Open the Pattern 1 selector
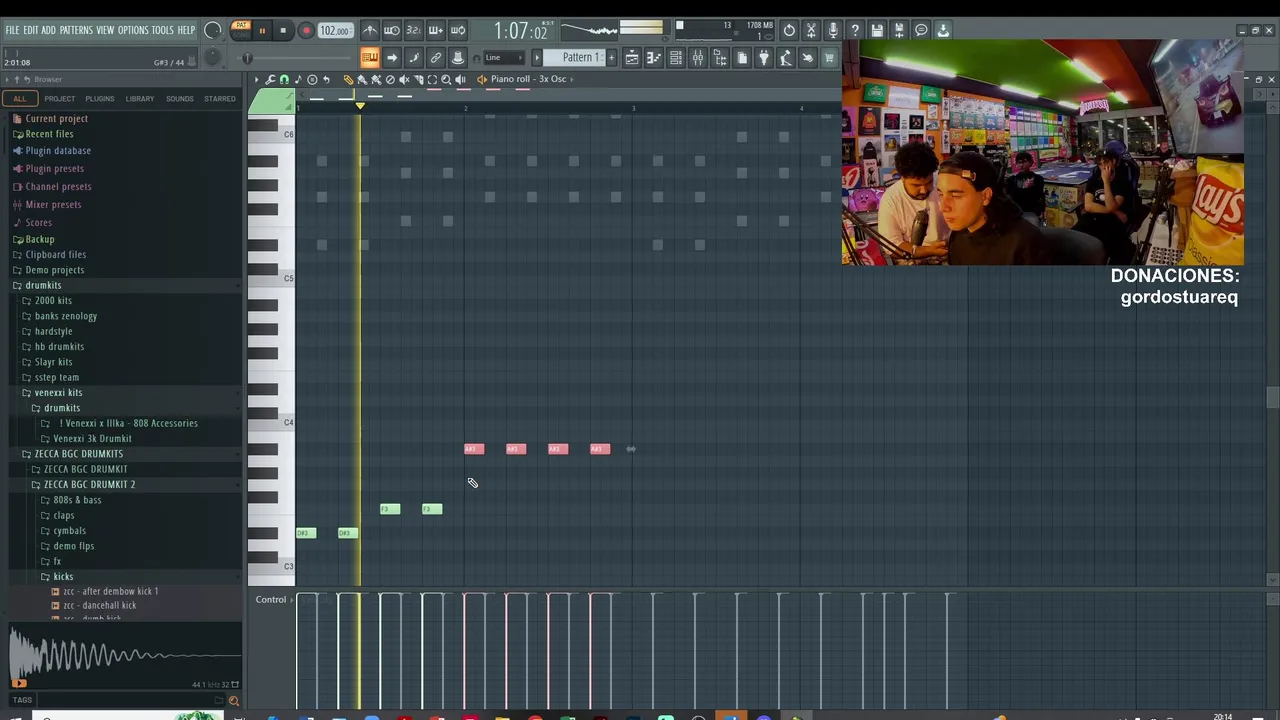Screen dimensions: 1280x720 tap(575, 57)
